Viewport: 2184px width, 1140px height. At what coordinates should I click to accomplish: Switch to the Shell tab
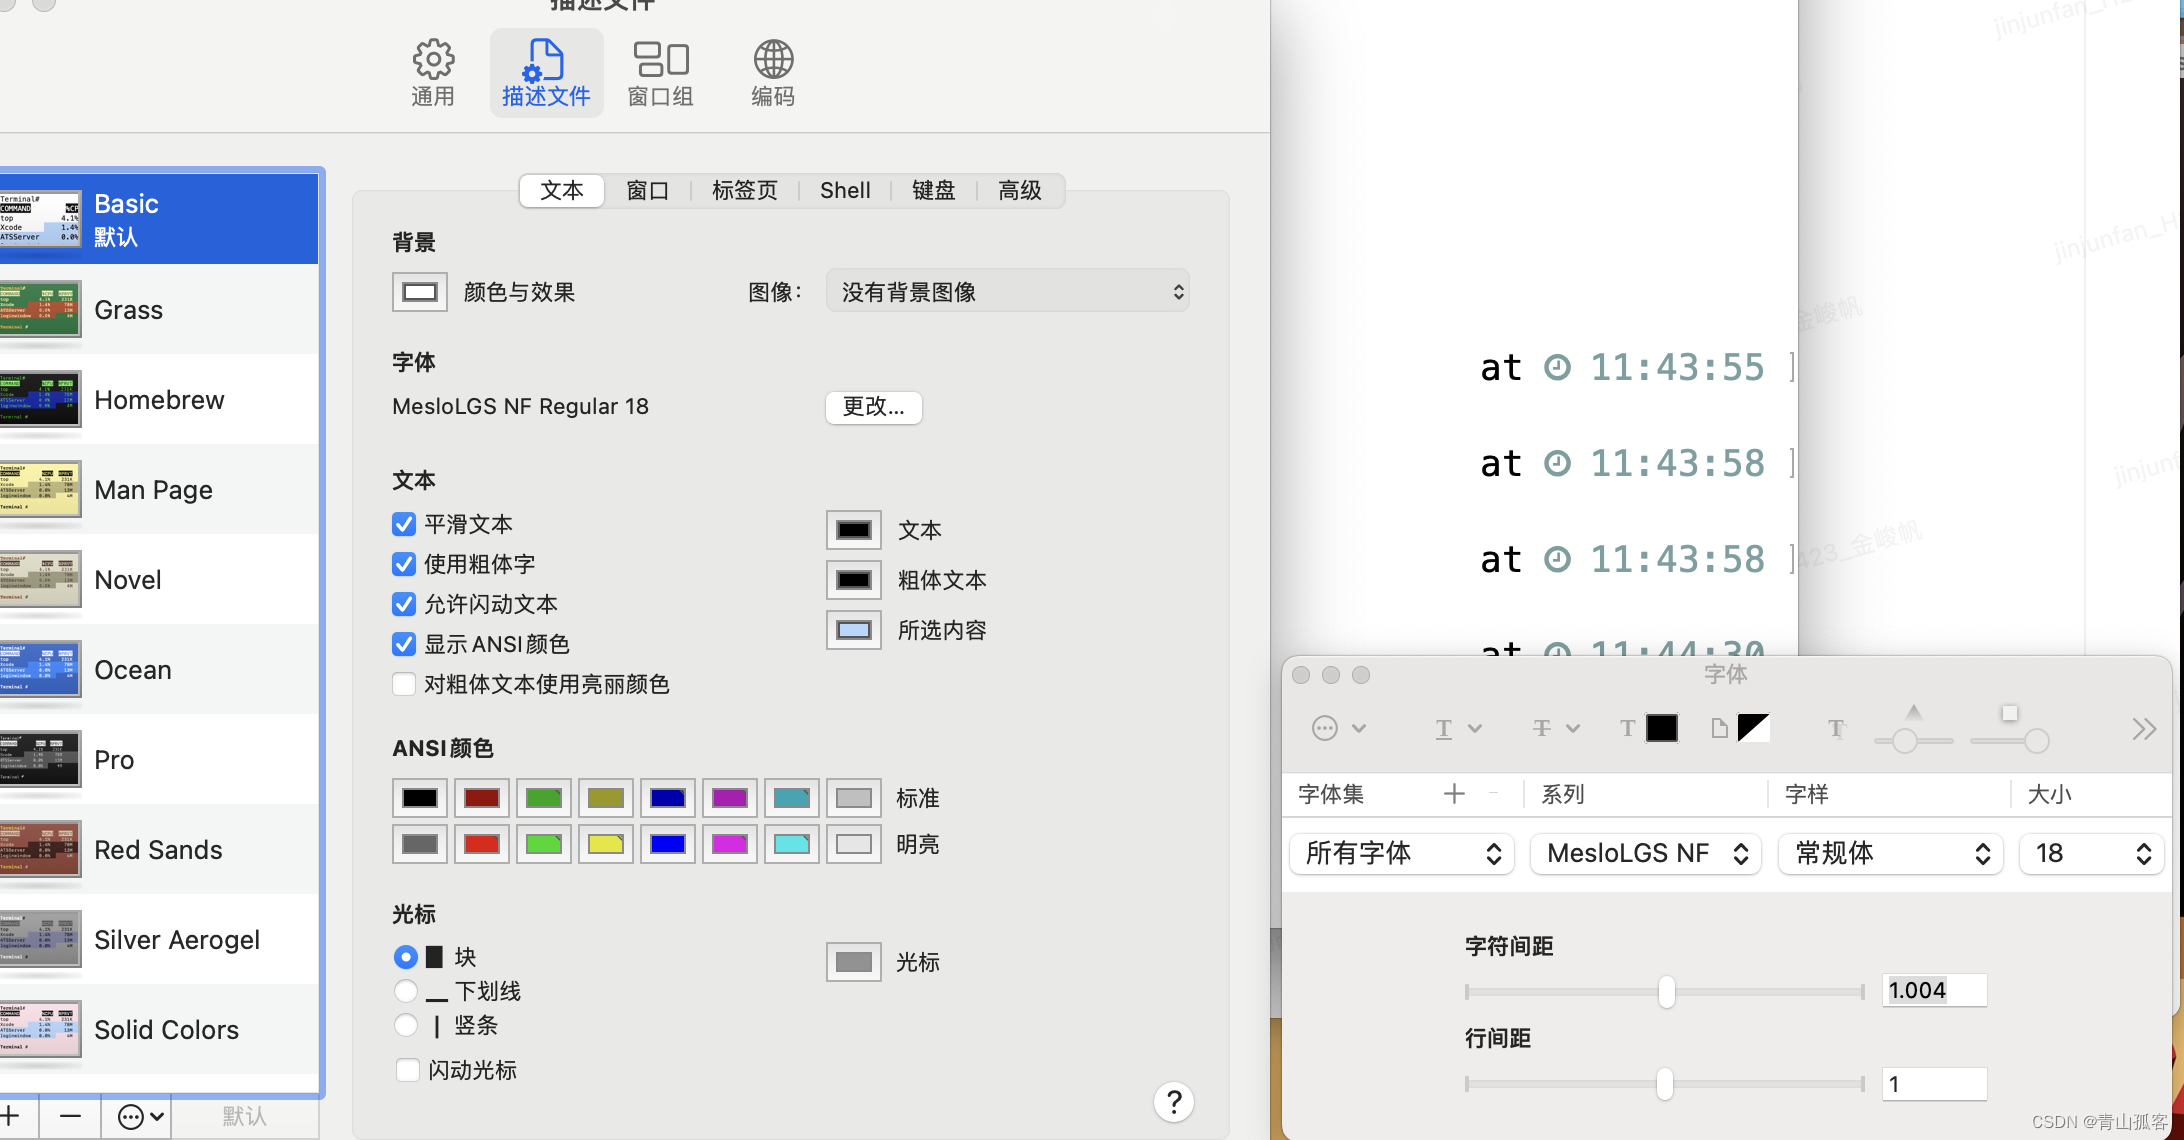[845, 190]
